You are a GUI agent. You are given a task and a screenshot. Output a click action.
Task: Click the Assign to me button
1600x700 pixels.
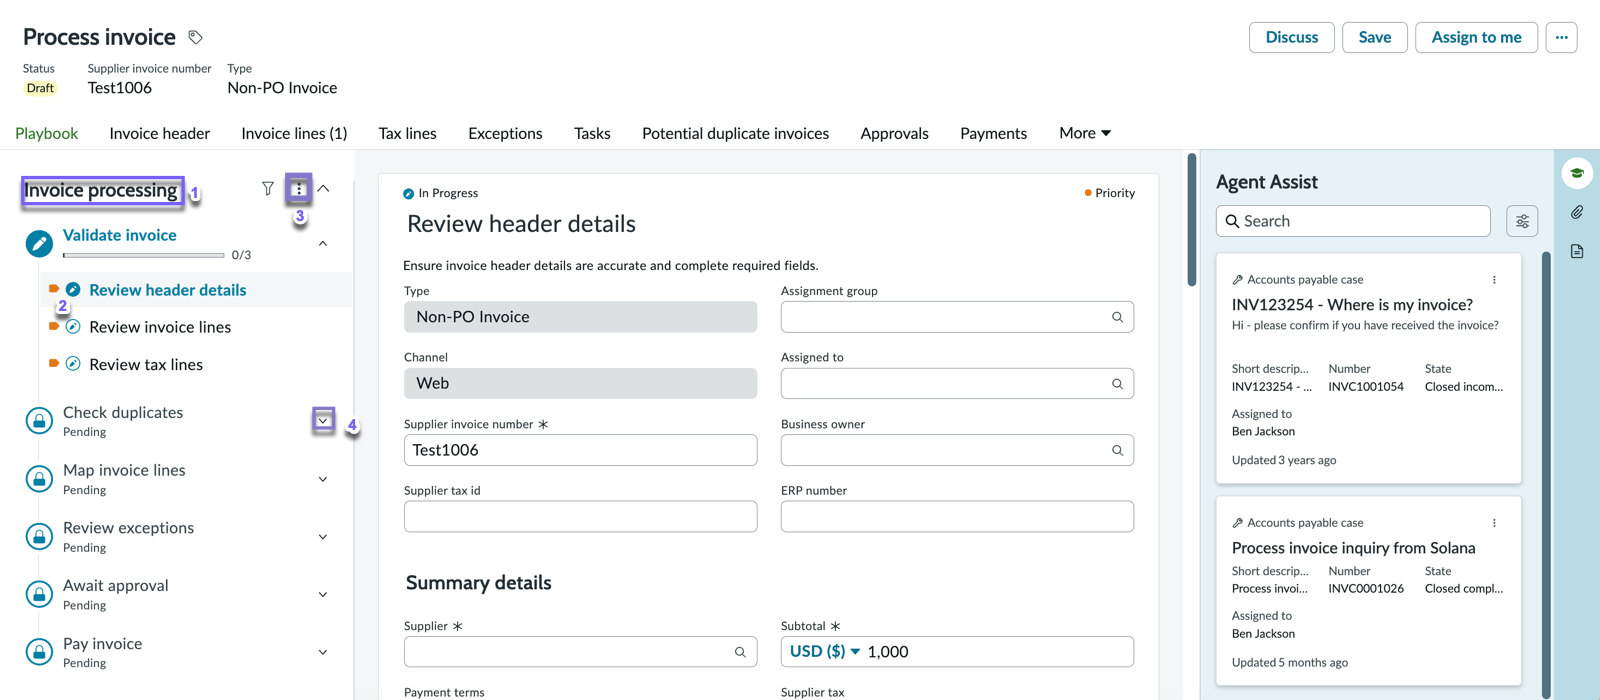(x=1476, y=37)
